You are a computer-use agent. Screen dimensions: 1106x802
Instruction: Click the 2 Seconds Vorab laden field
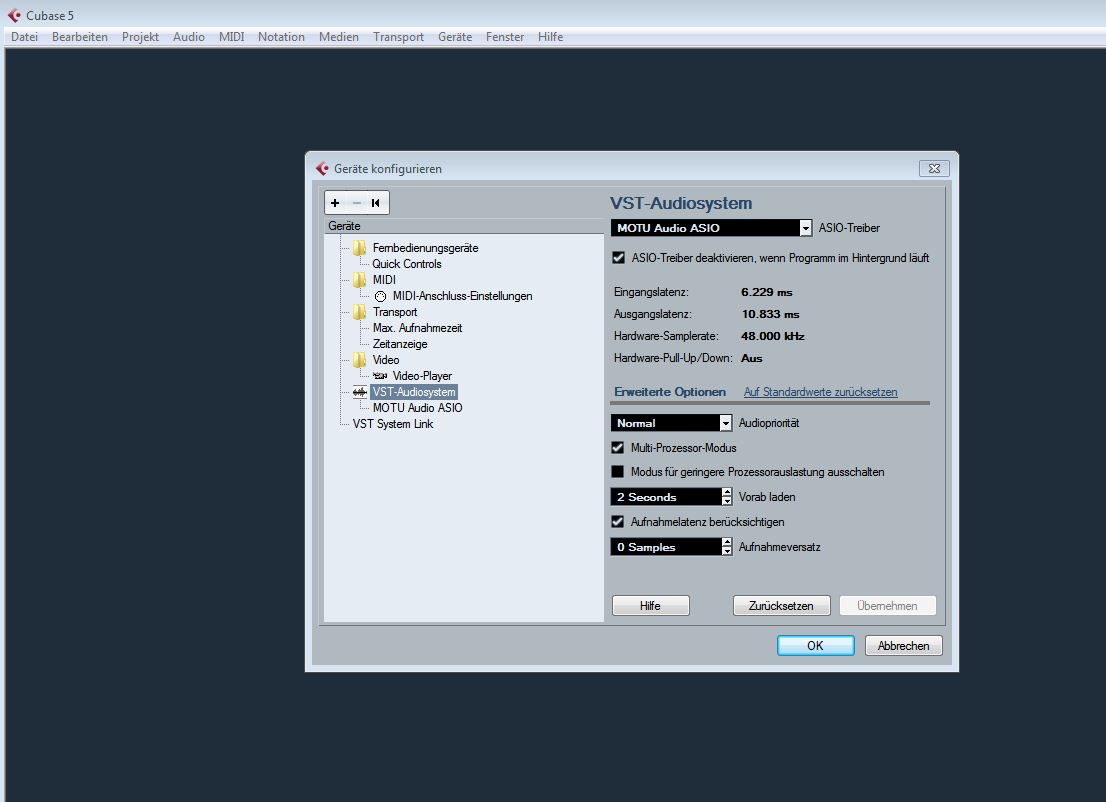click(x=666, y=497)
